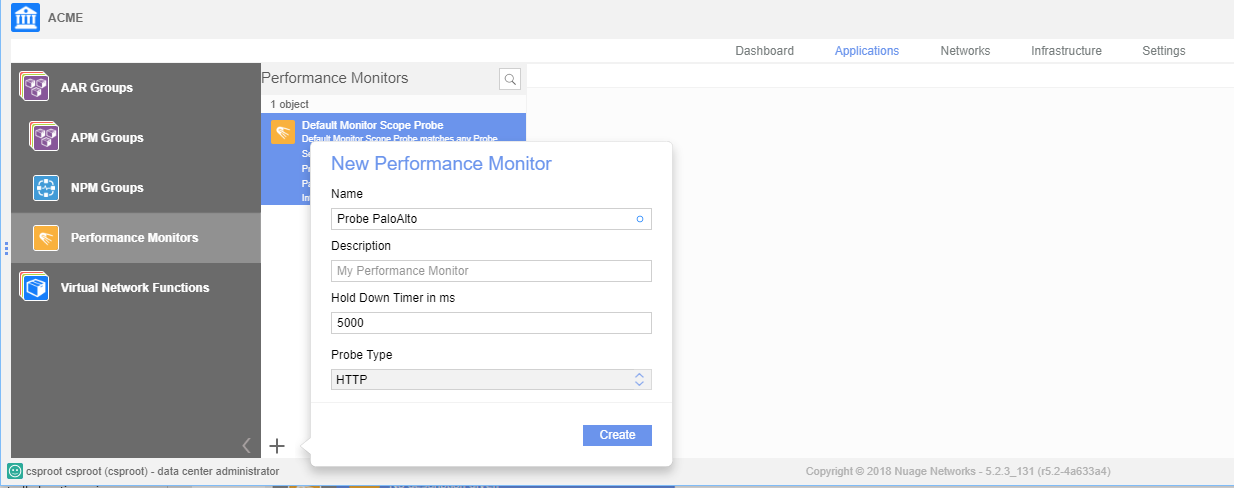Viewport: 1234px width, 488px height.
Task: Select the APM Groups icon
Action: pyautogui.click(x=46, y=137)
